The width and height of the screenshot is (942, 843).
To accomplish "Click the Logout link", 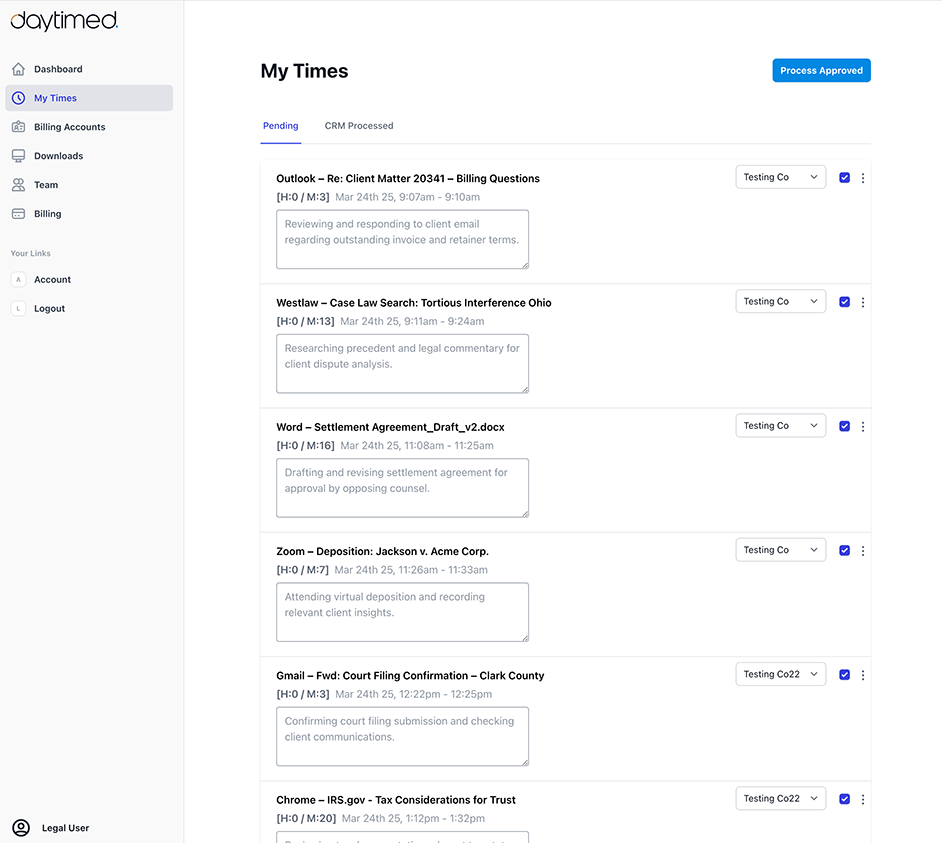I will 49,308.
